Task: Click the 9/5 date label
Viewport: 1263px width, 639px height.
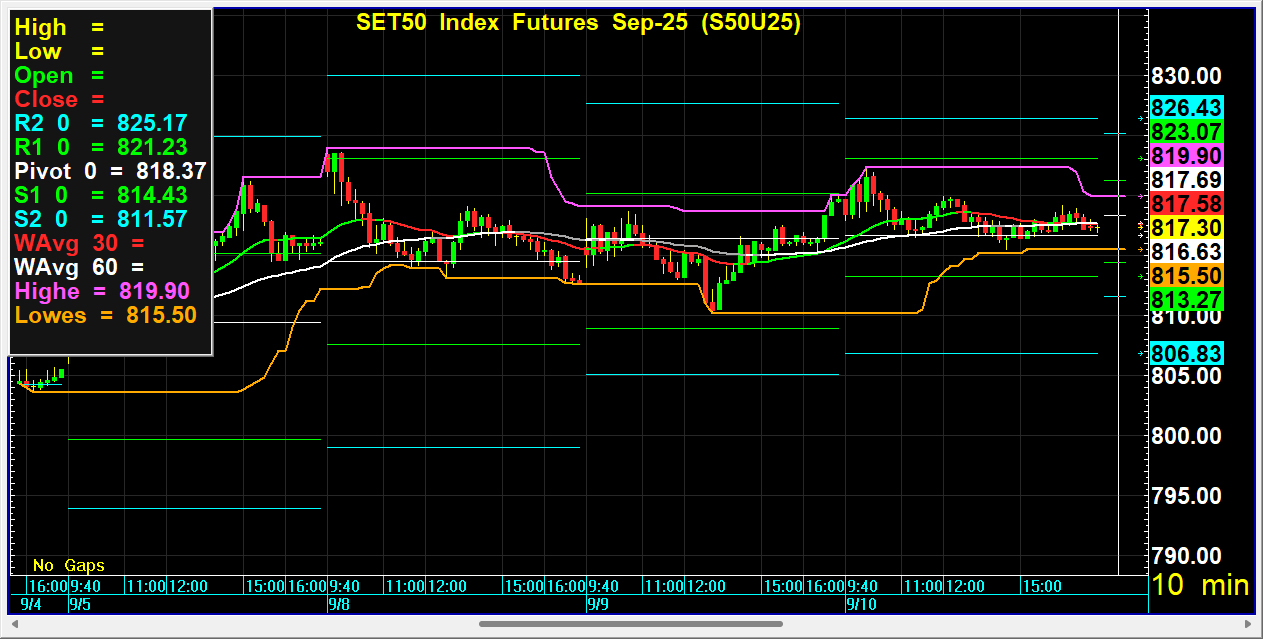Action: point(80,605)
